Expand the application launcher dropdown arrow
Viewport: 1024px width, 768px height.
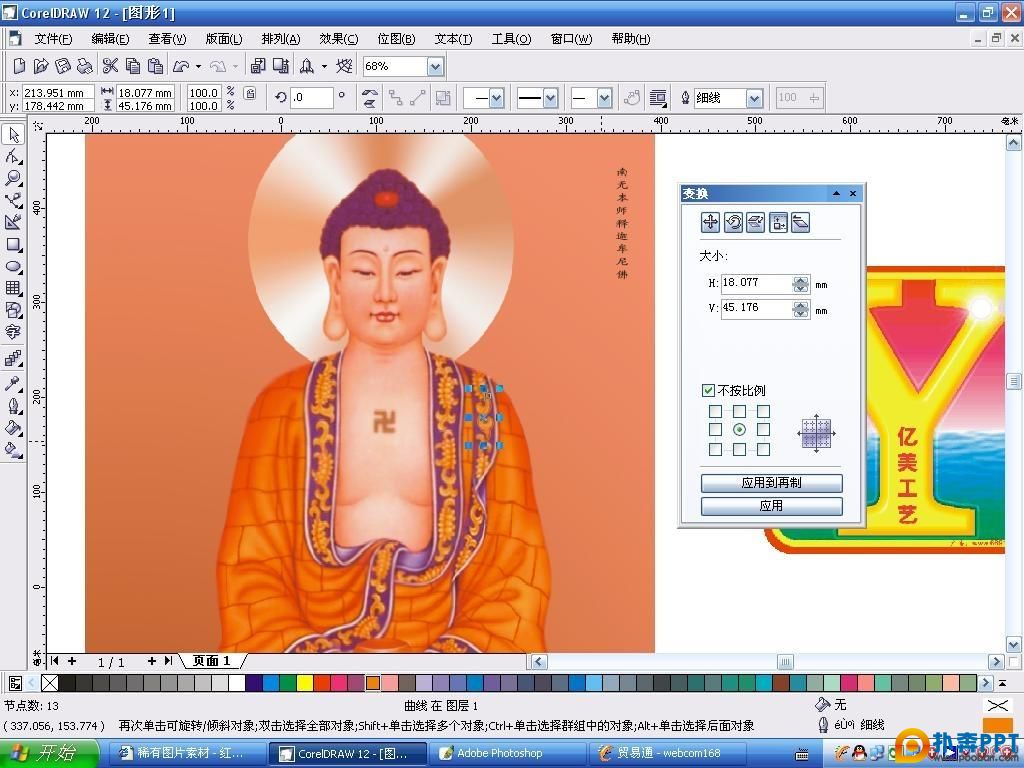pyautogui.click(x=324, y=67)
